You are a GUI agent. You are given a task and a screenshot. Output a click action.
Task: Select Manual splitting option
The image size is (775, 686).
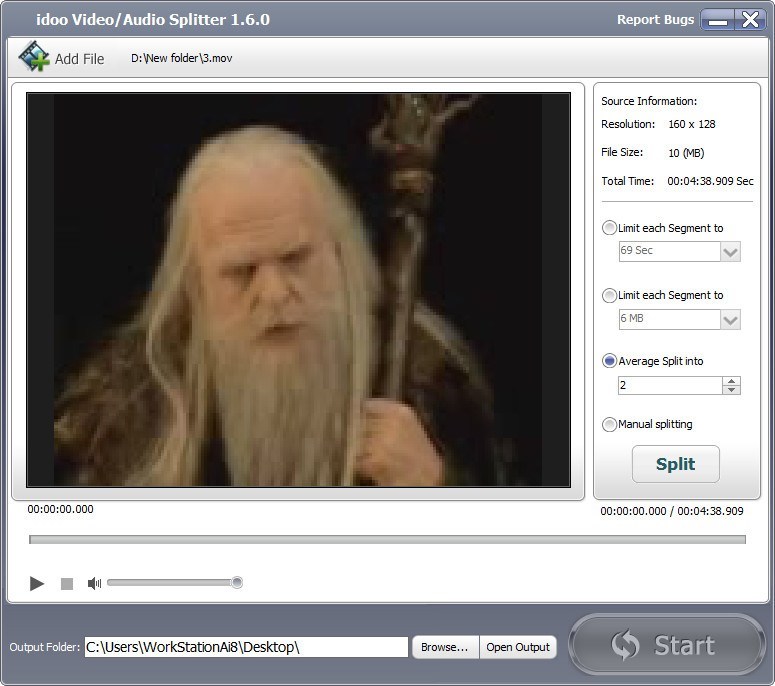click(609, 424)
